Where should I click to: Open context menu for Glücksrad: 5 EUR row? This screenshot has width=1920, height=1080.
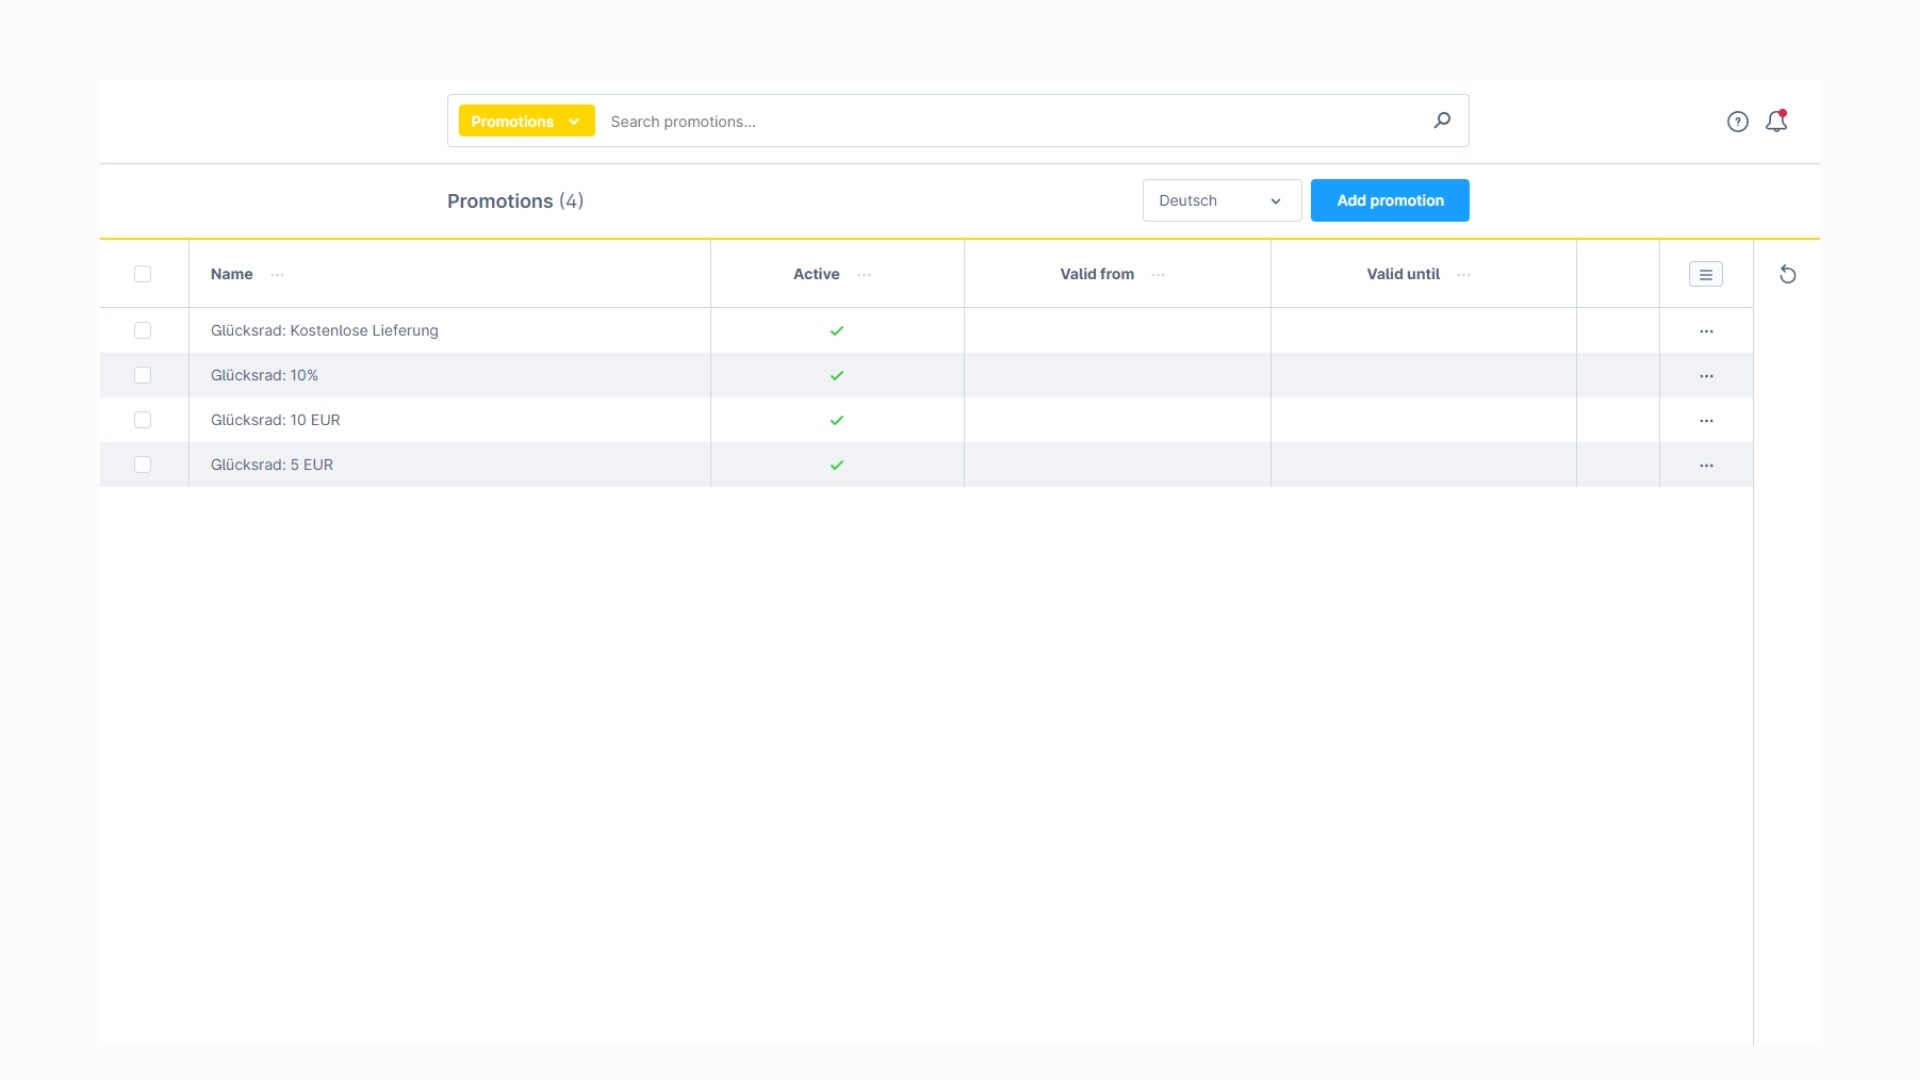click(1706, 466)
